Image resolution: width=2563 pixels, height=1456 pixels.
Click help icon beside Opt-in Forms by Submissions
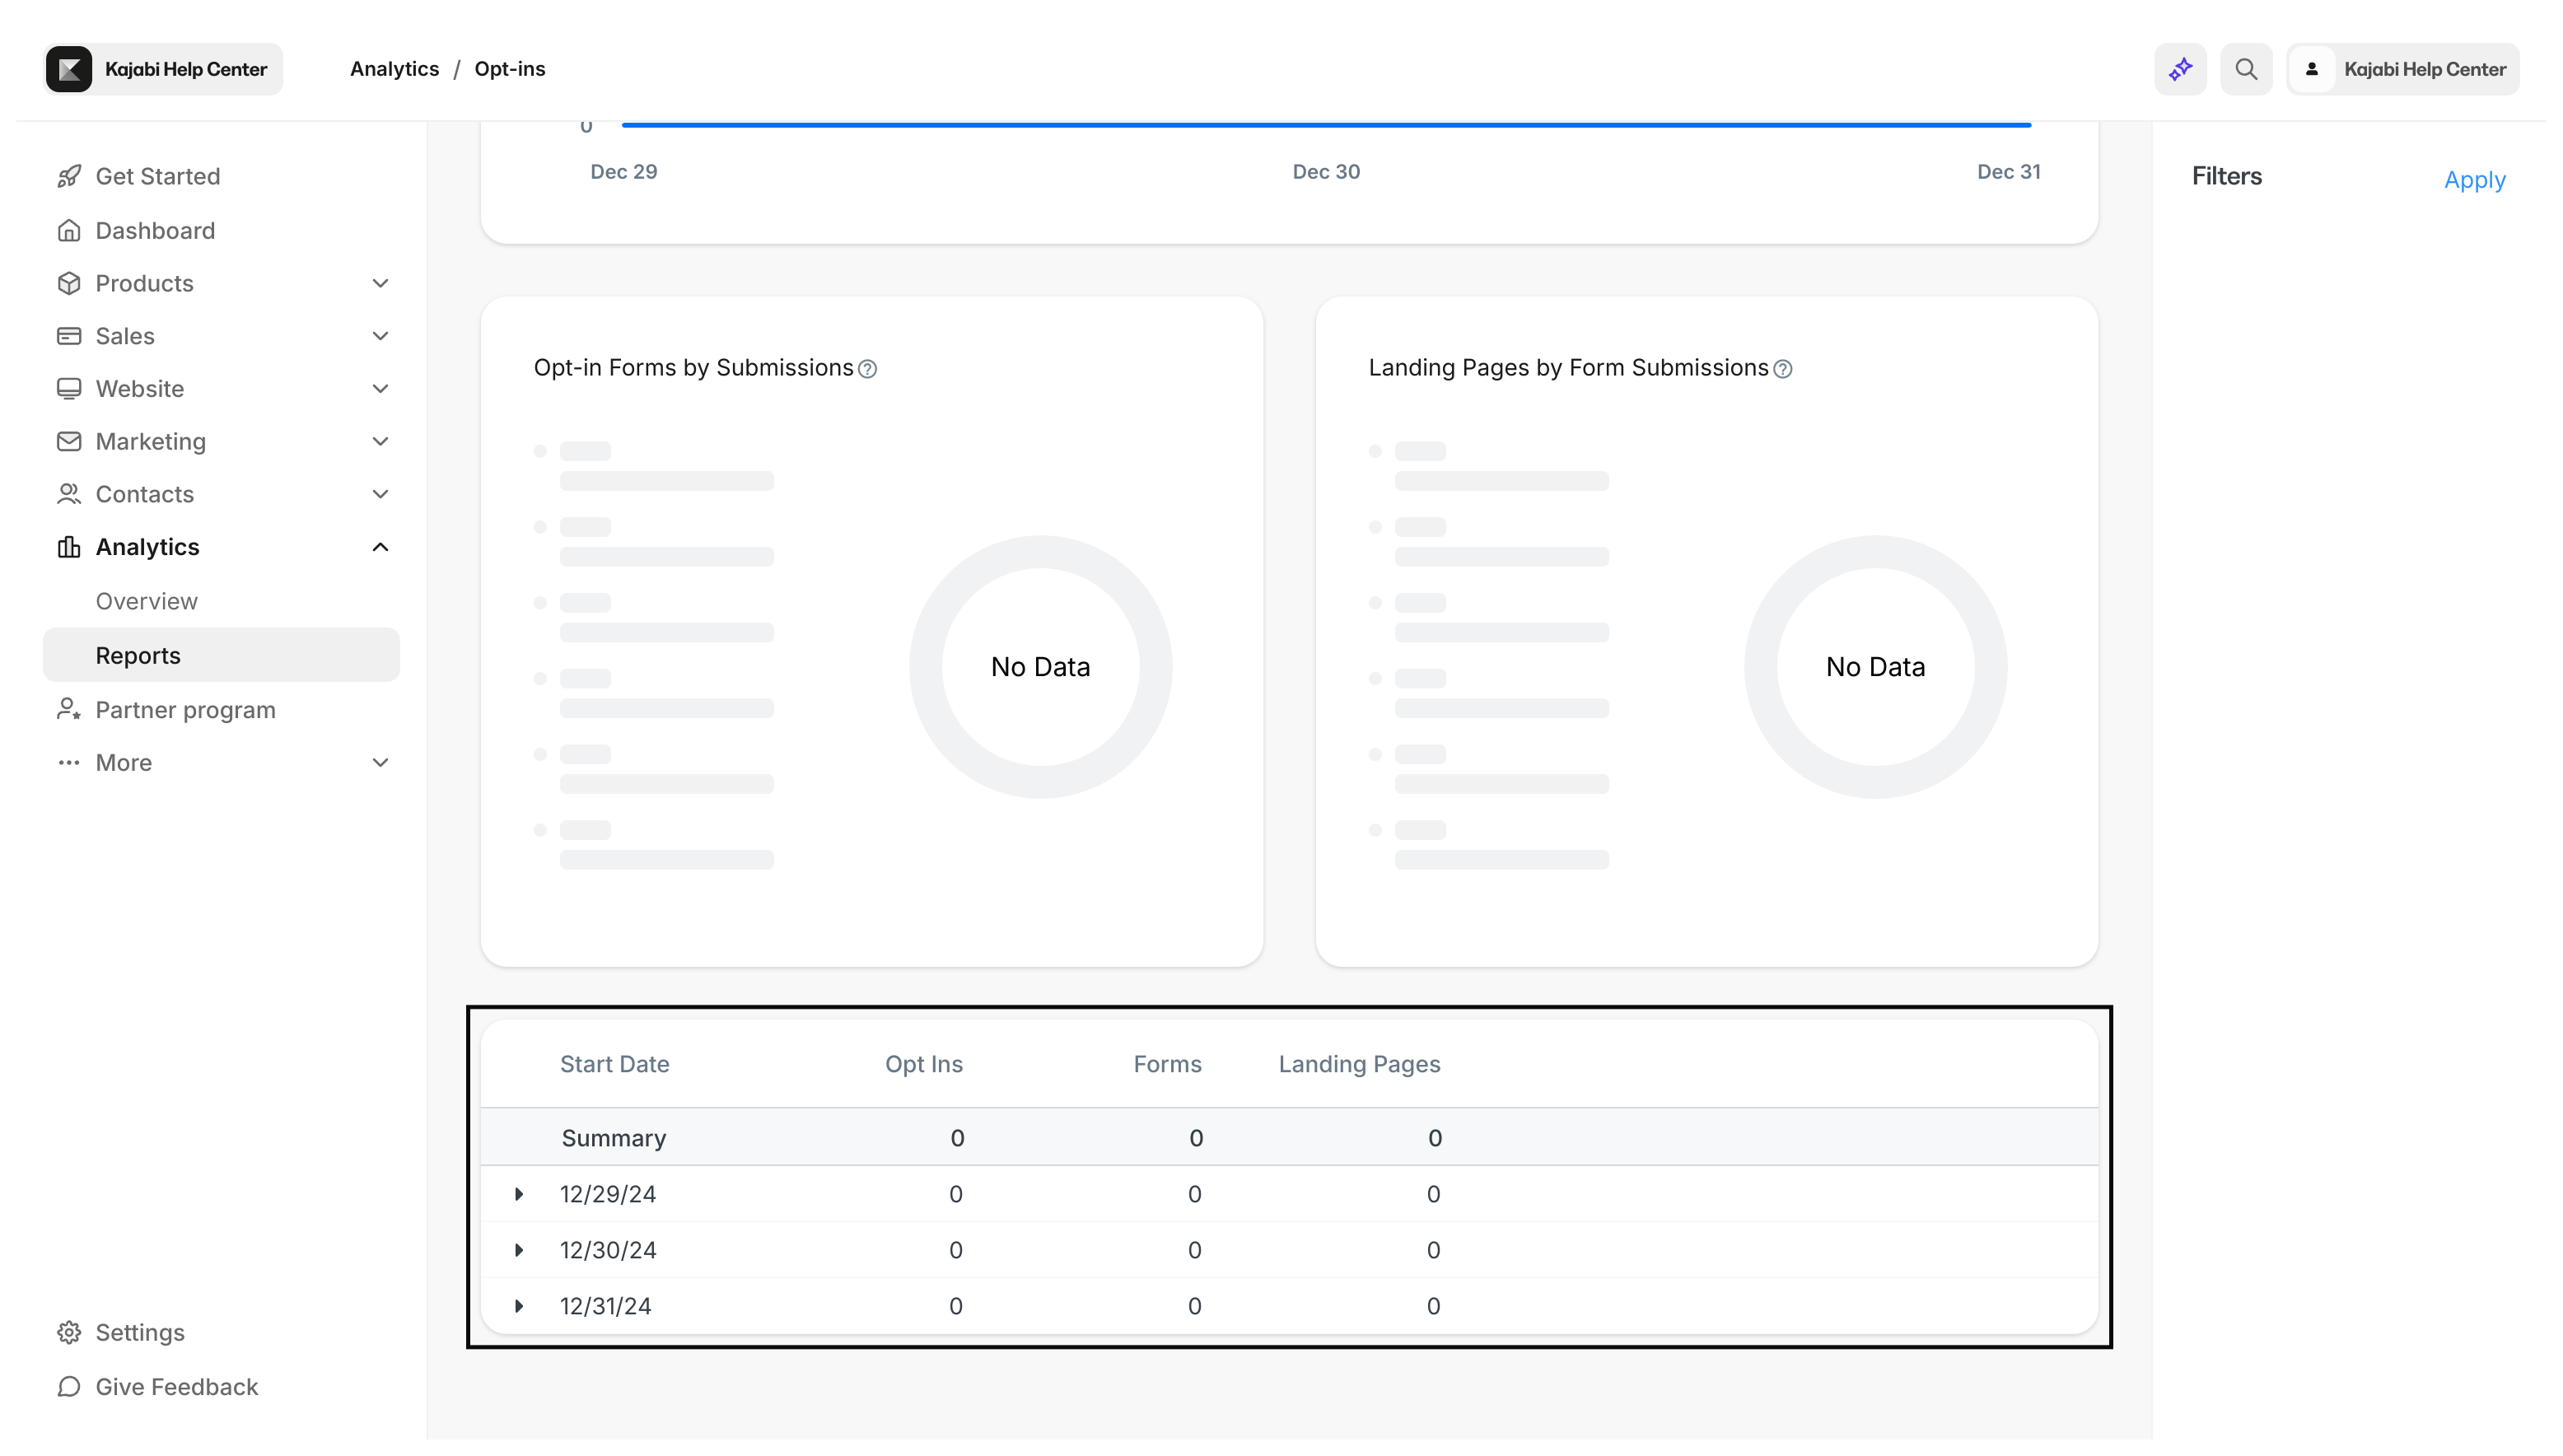tap(866, 369)
